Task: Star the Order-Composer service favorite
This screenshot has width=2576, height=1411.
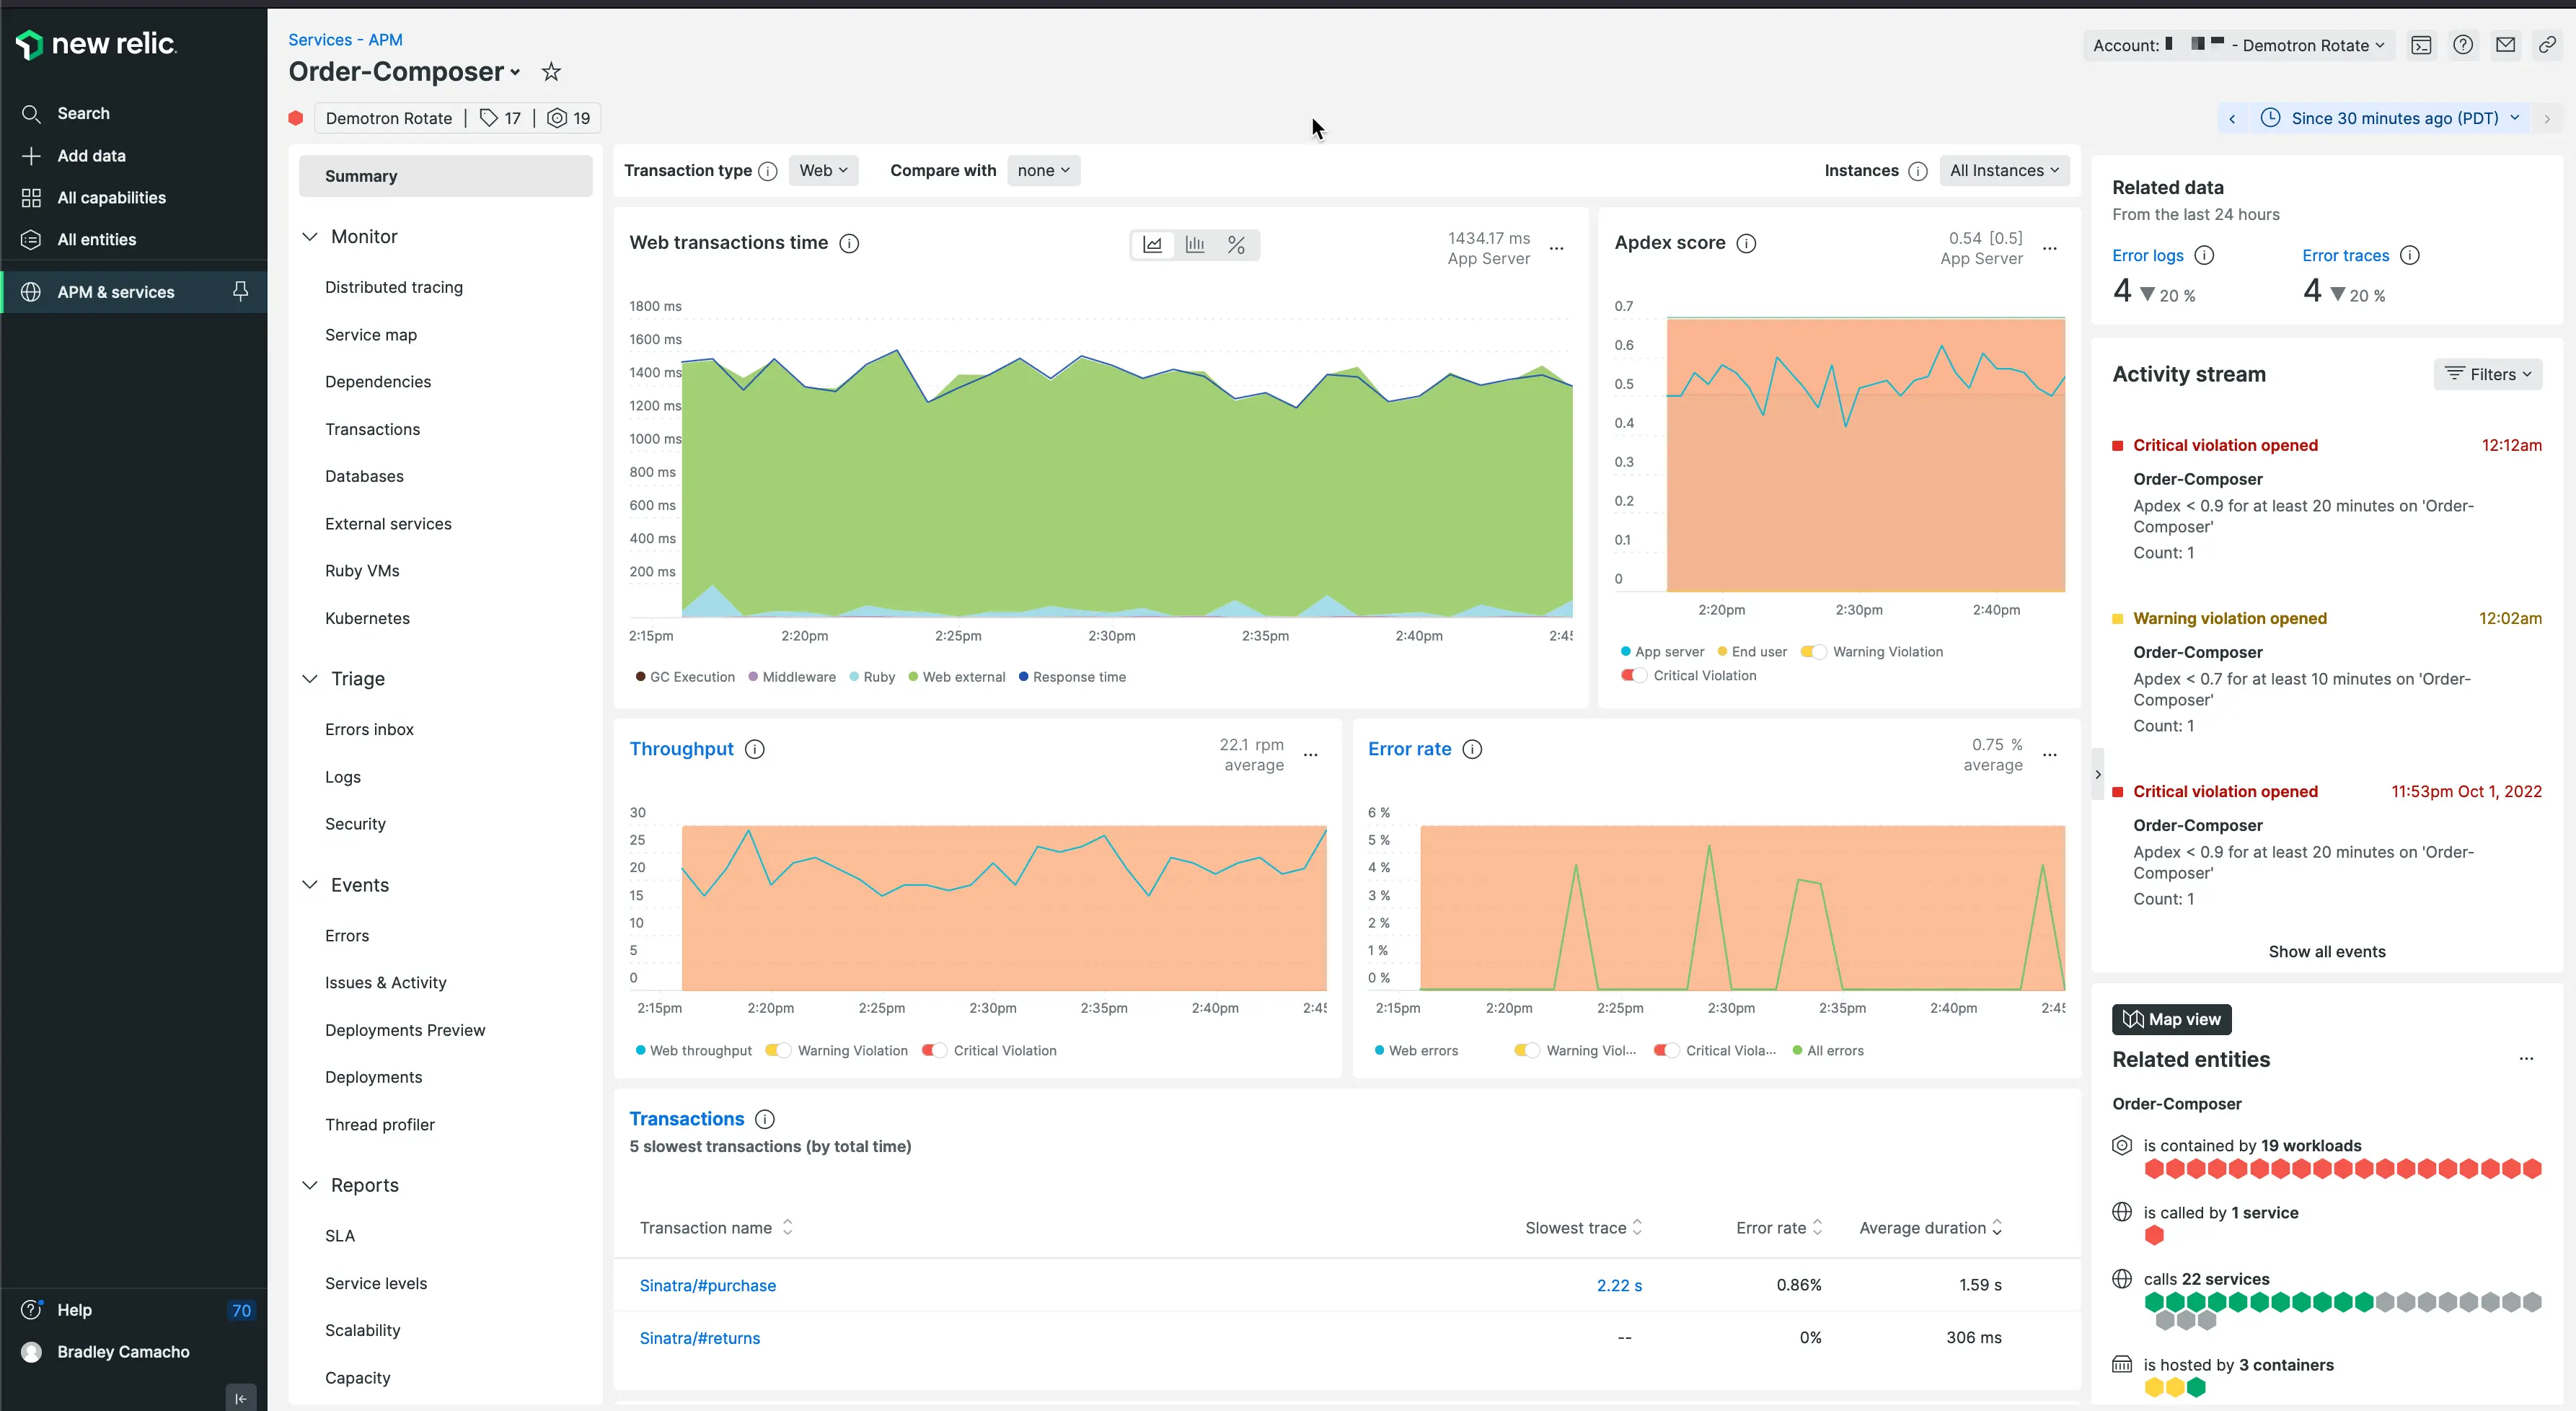Action: coord(550,71)
